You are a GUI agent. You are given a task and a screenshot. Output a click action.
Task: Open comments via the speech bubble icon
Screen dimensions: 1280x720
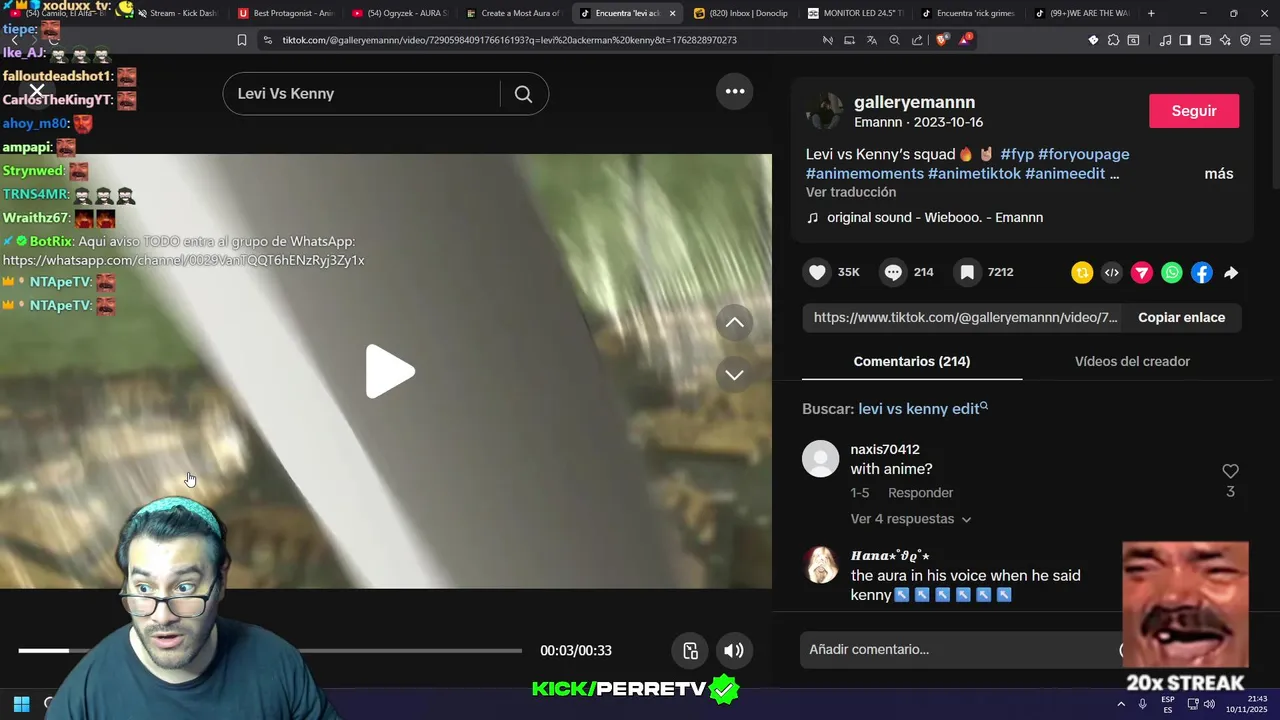click(x=894, y=272)
